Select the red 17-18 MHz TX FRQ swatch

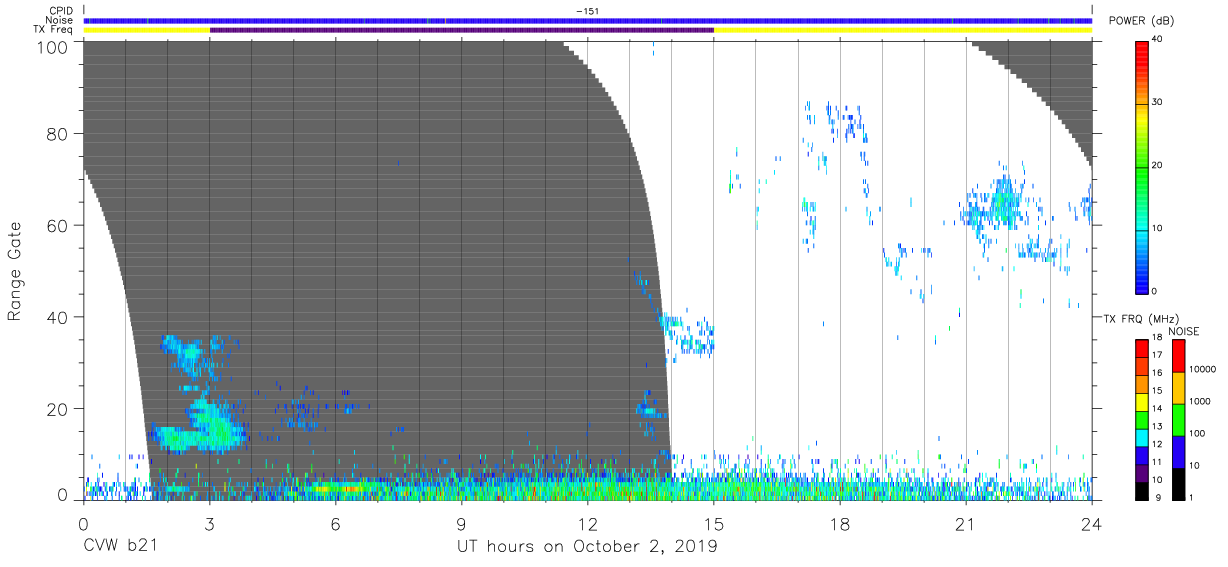[1142, 349]
